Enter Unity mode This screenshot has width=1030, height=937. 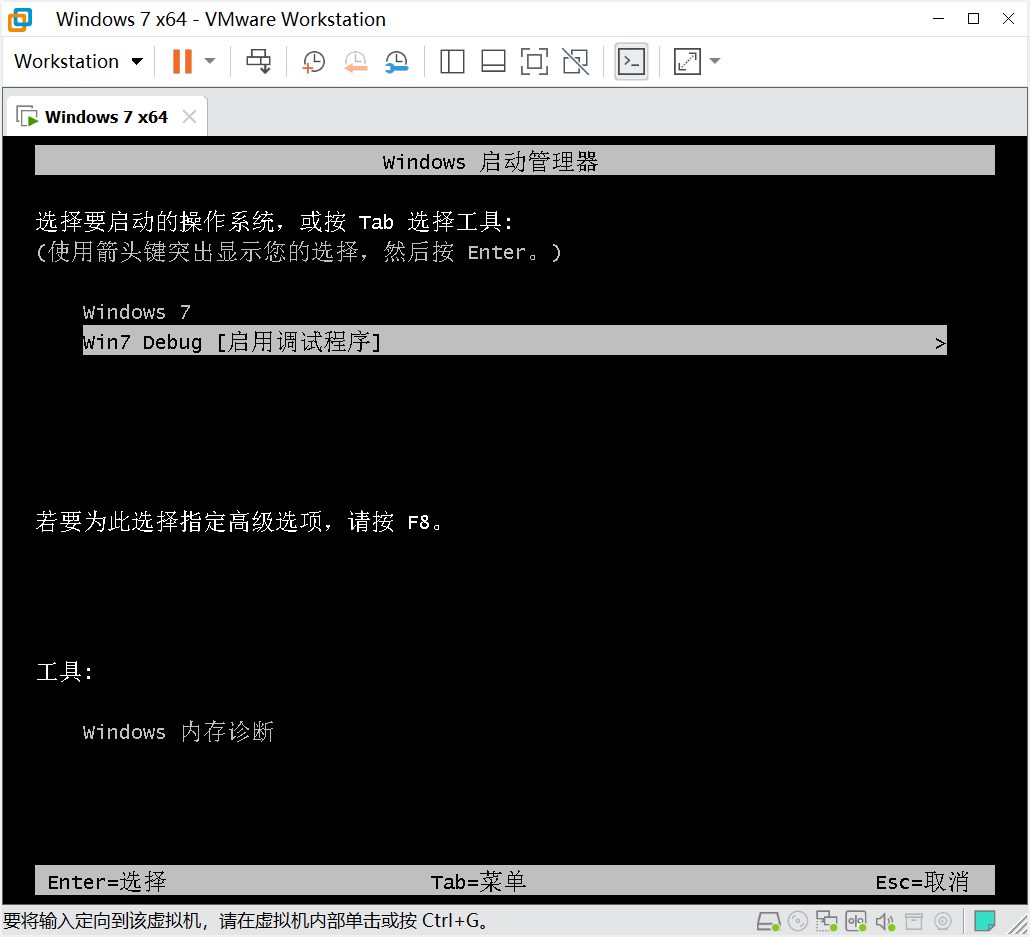point(575,61)
